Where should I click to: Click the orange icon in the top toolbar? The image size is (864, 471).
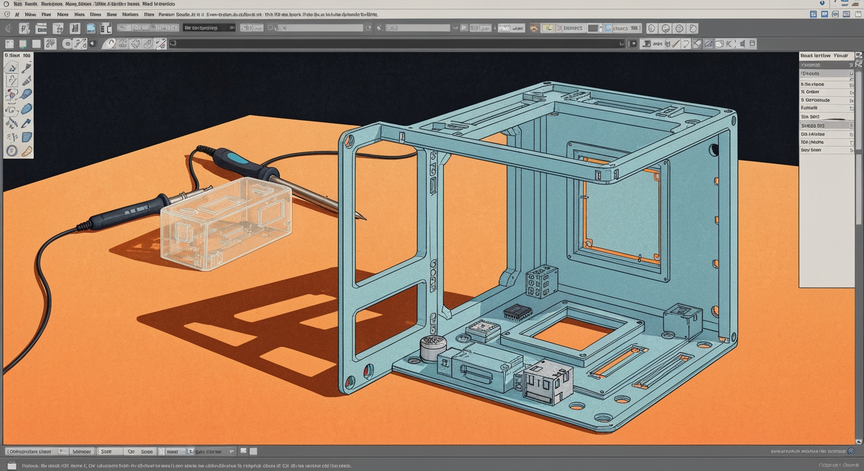[x=533, y=28]
